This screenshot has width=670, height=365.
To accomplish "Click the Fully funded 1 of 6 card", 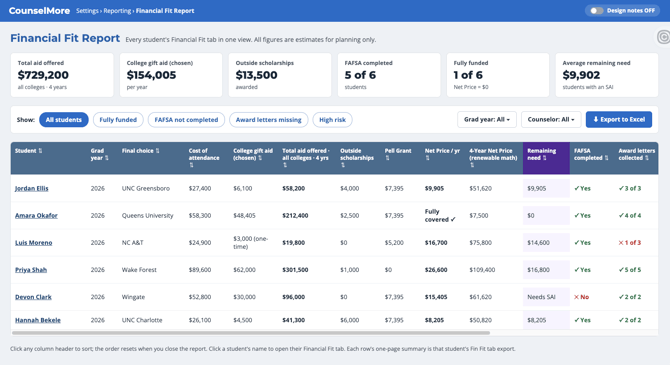I will 498,75.
